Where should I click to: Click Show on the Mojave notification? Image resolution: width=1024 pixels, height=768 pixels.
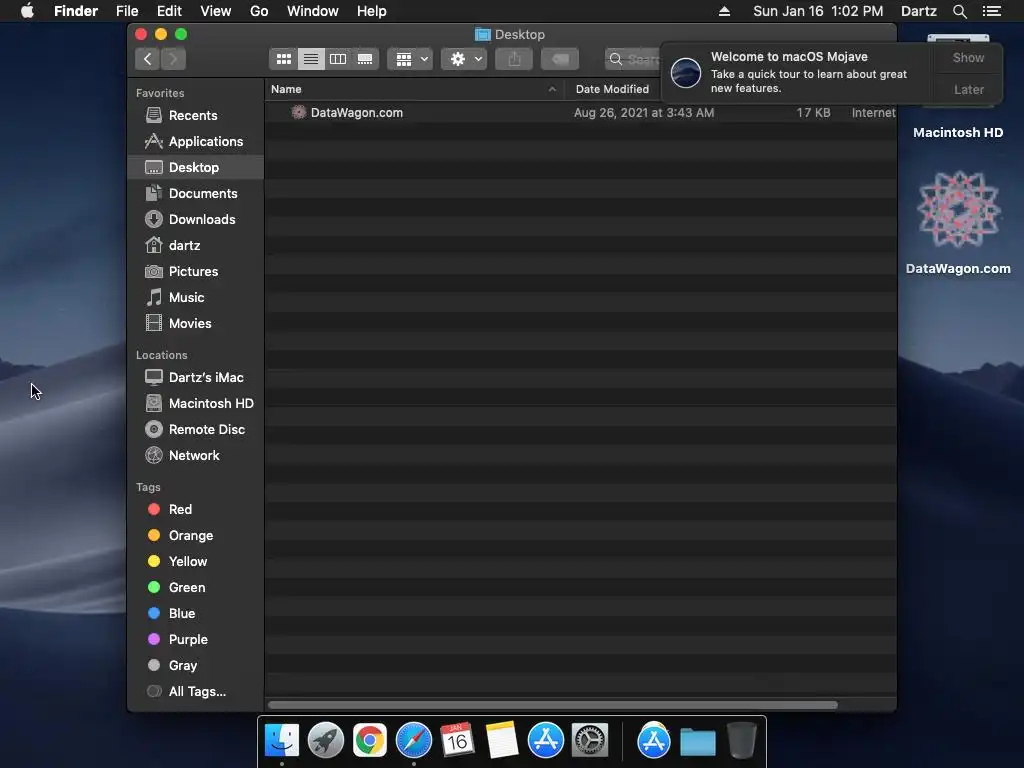(968, 58)
